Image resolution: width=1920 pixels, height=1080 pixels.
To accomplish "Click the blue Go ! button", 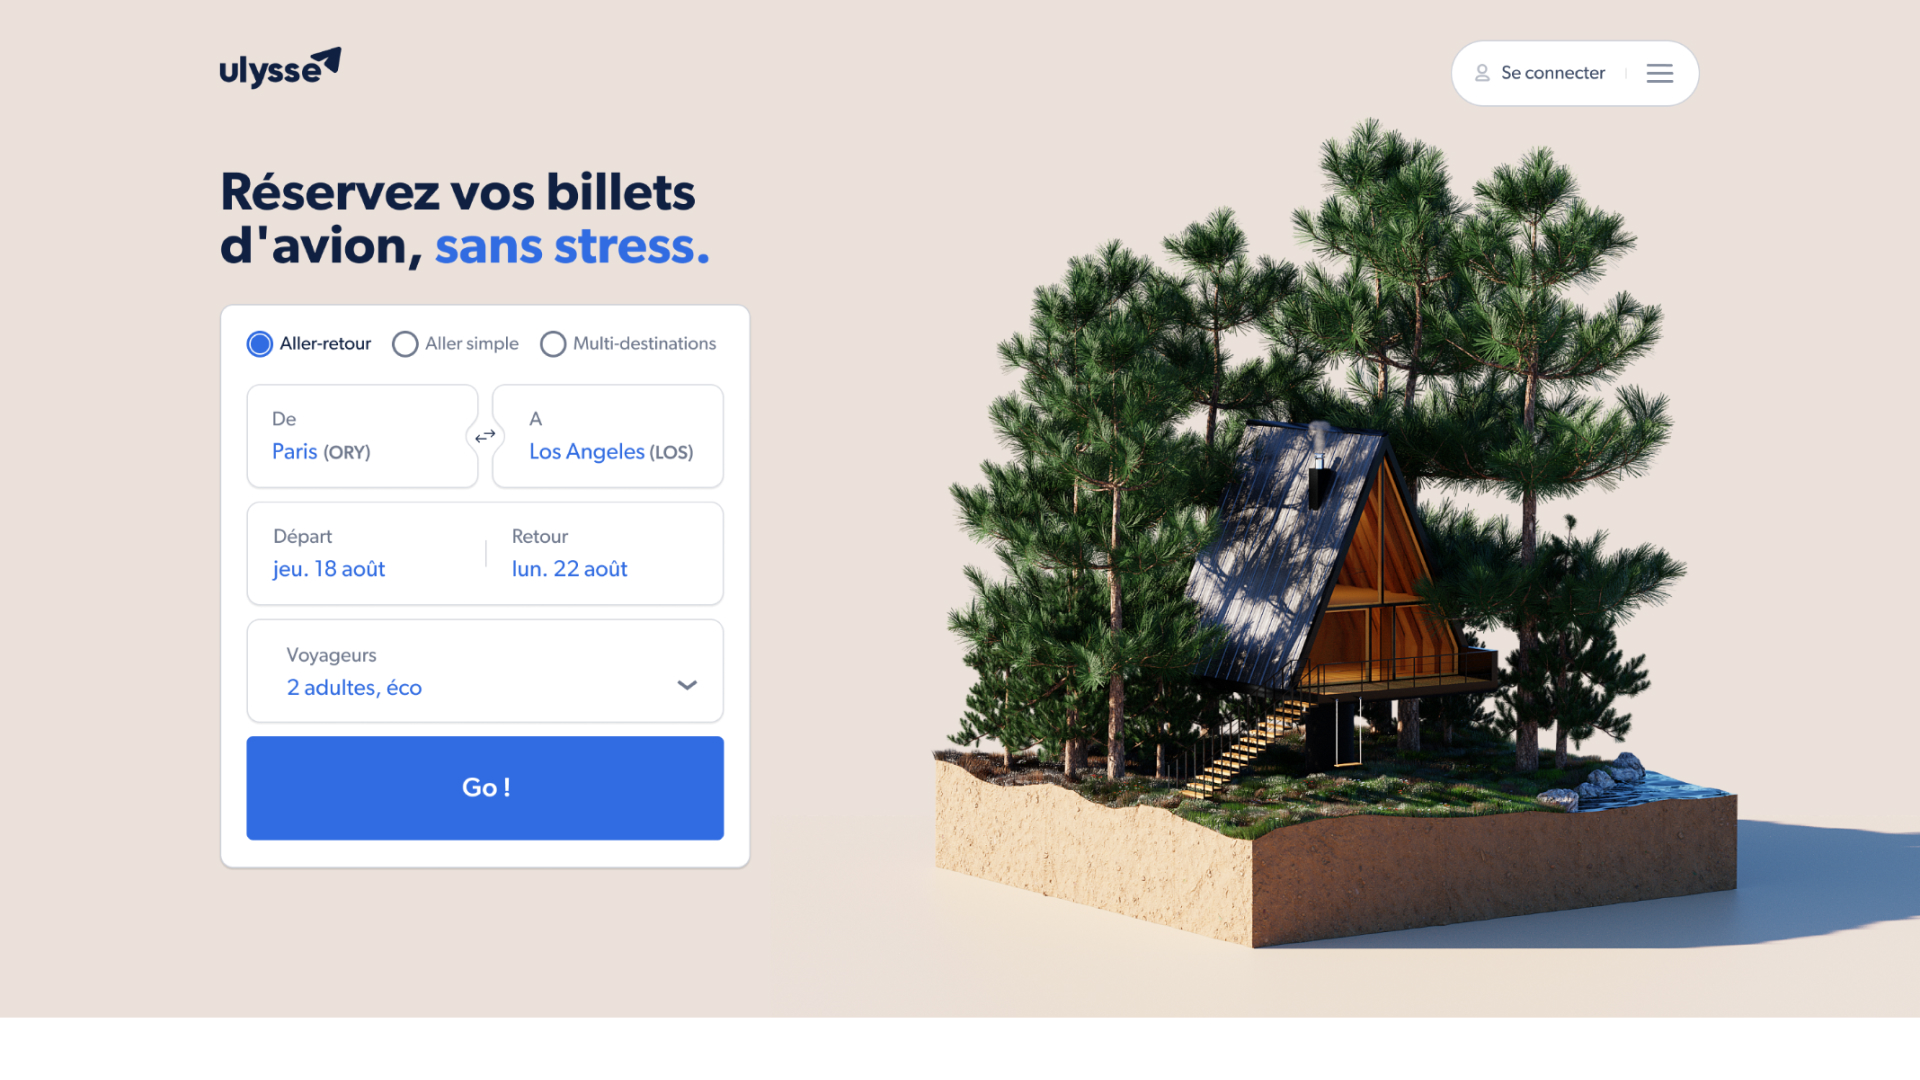I will [485, 788].
